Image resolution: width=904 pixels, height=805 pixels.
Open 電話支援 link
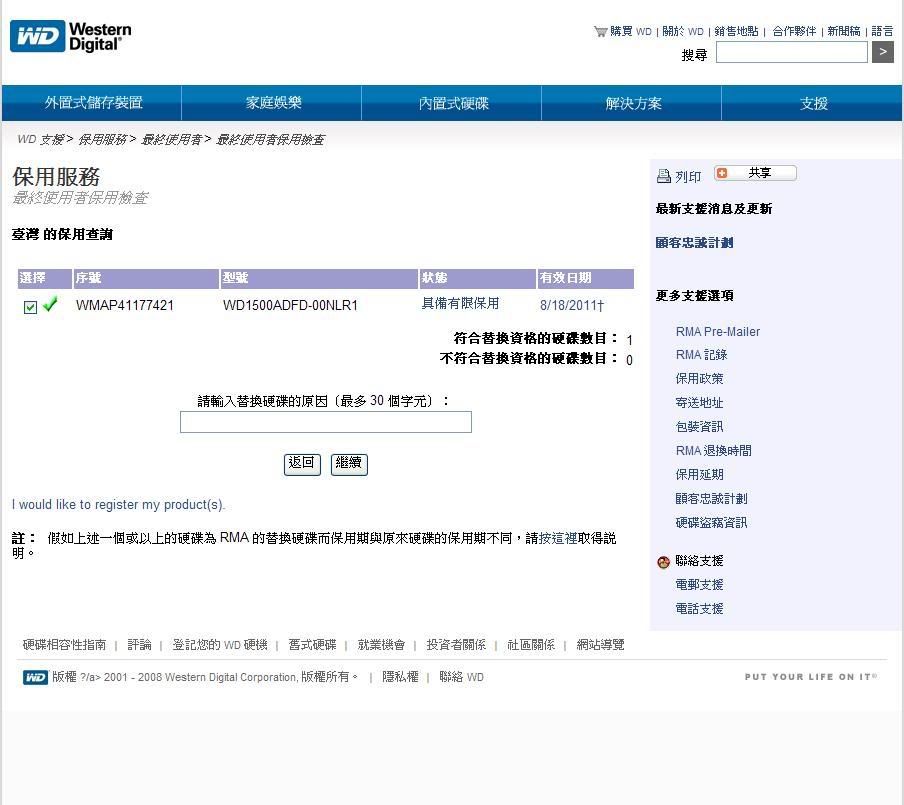click(699, 609)
